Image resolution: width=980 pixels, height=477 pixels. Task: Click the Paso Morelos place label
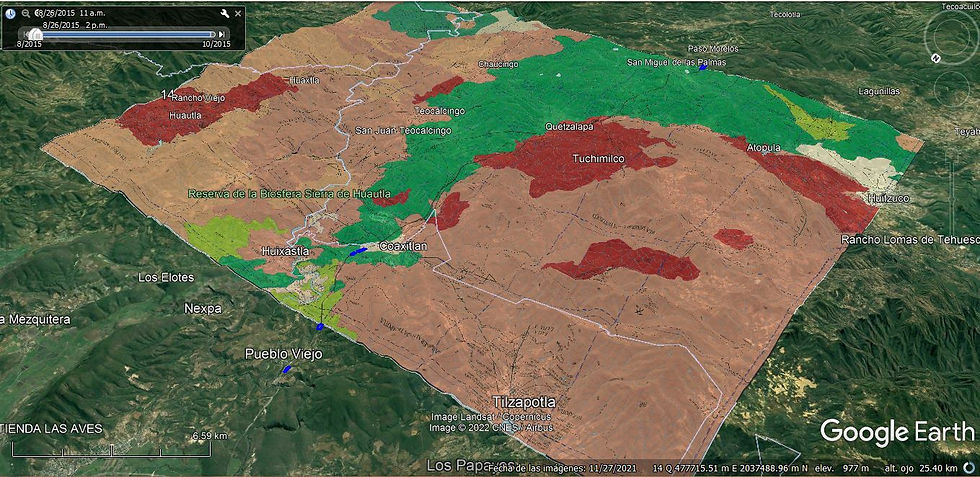point(713,48)
